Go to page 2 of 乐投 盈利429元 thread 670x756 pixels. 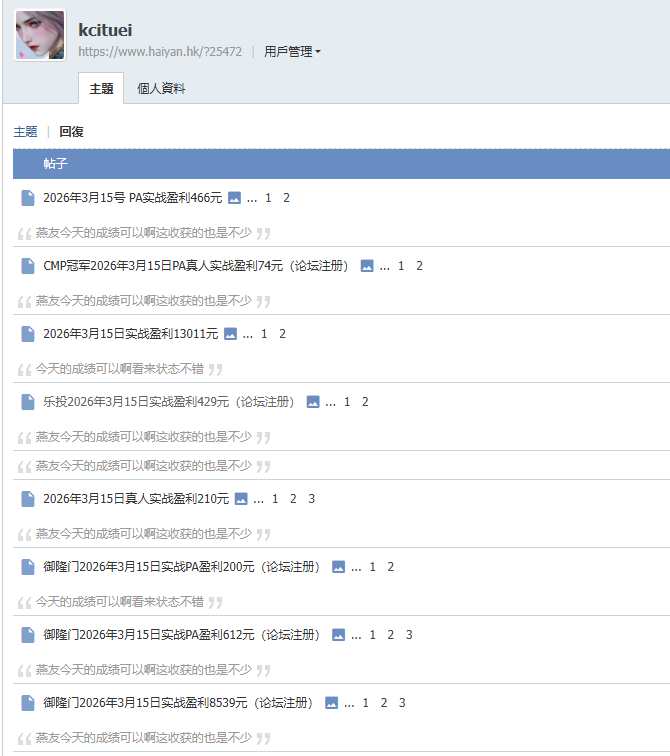pos(365,402)
